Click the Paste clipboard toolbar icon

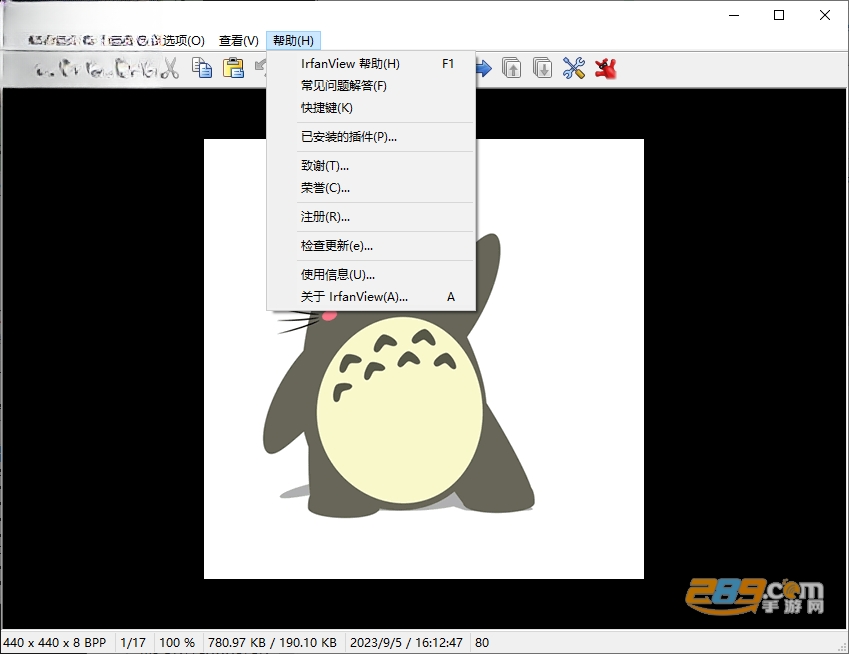233,68
